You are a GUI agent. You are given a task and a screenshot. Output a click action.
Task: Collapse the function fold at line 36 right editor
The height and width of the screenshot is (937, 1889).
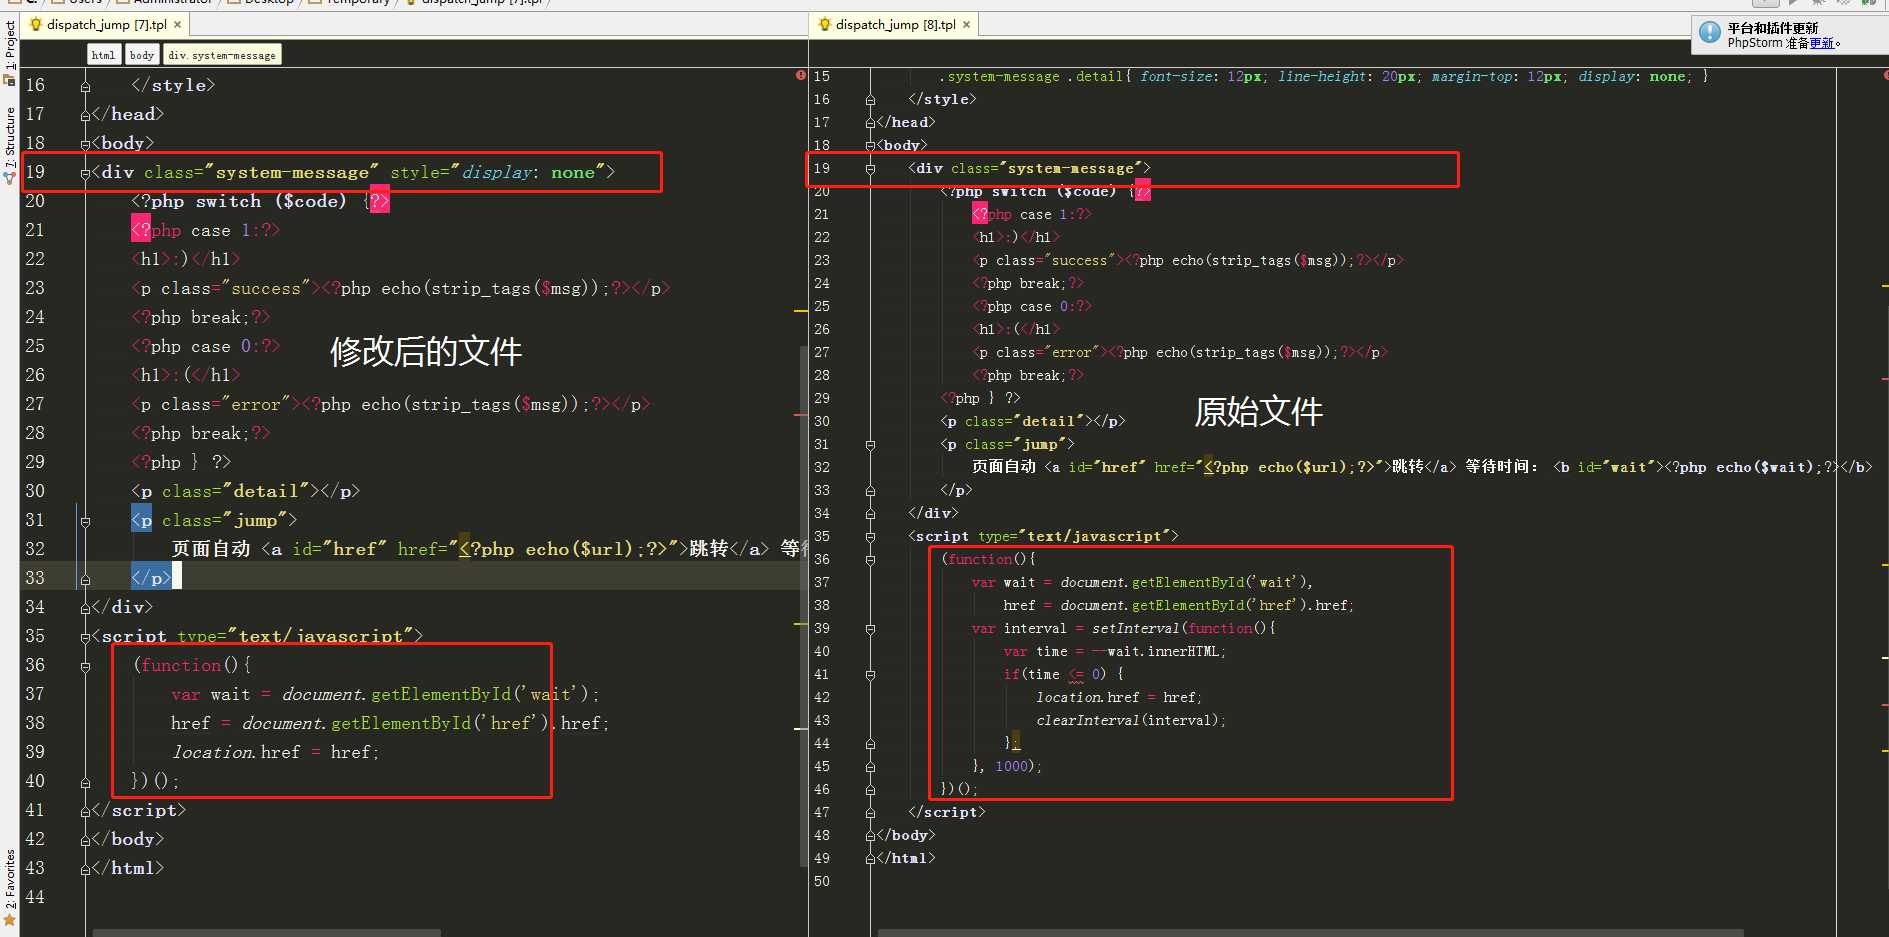[x=870, y=560]
